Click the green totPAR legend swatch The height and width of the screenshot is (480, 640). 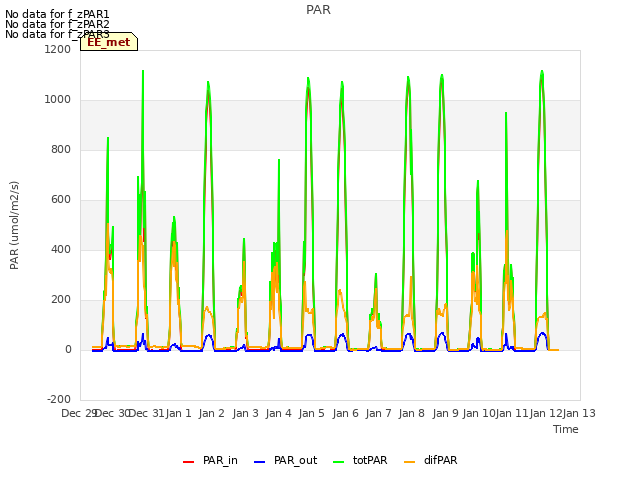click(339, 462)
